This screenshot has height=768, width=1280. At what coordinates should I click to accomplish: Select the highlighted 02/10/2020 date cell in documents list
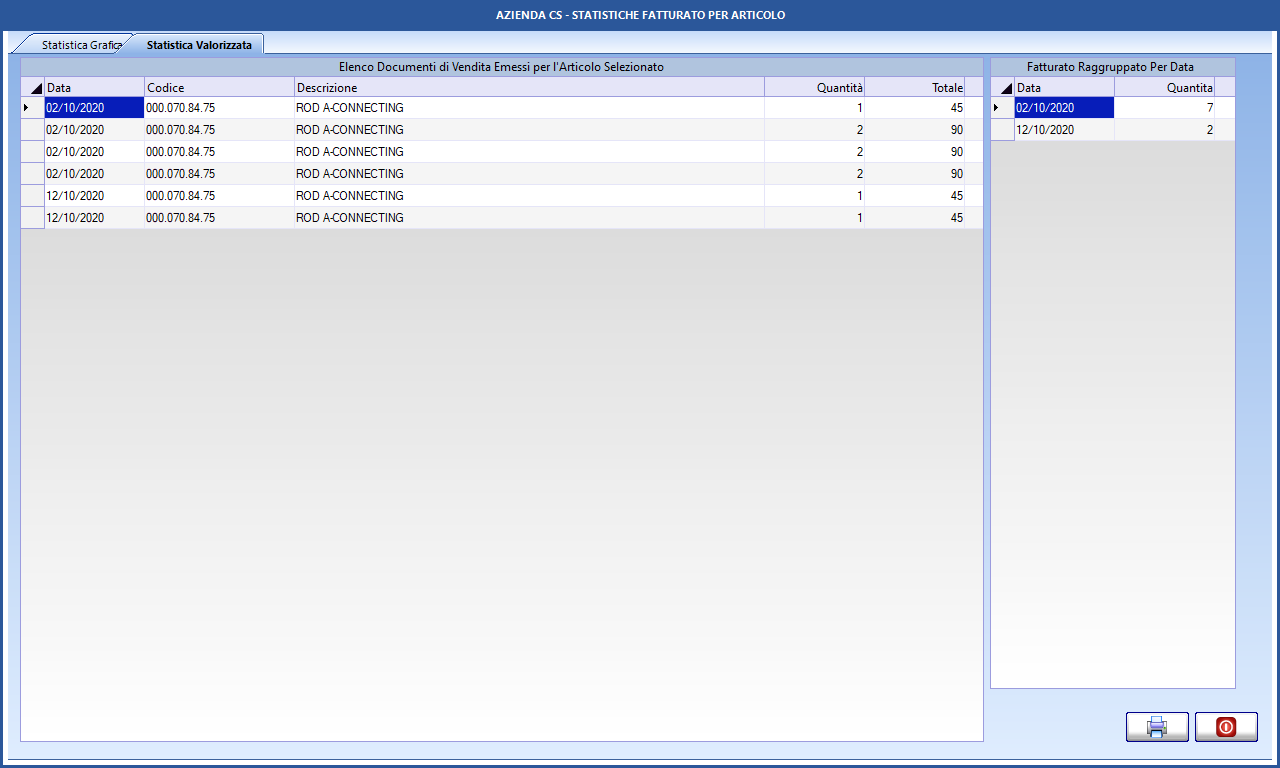point(94,108)
